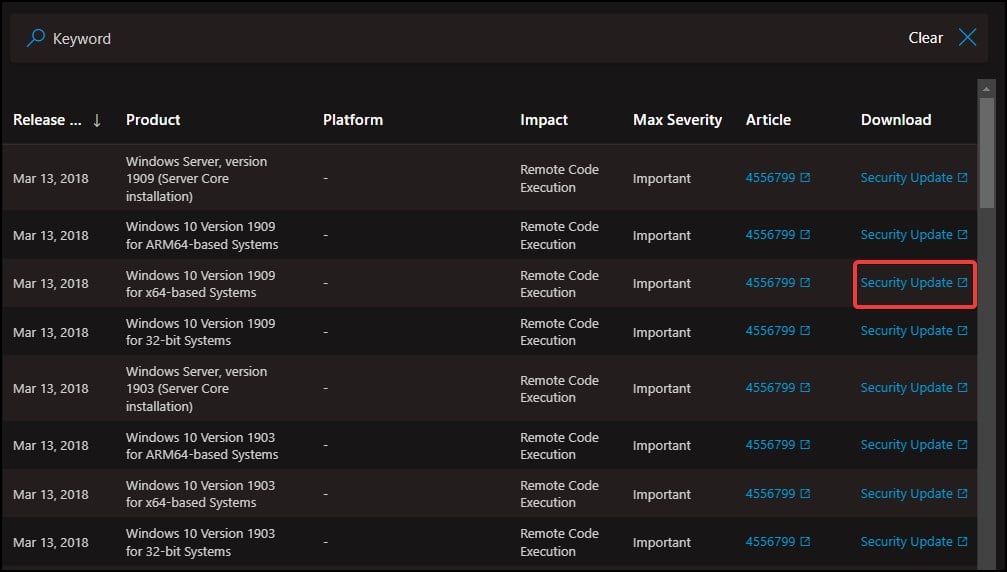Click external-link icon on Server 1903 Security Update
This screenshot has width=1007, height=572.
pos(962,388)
